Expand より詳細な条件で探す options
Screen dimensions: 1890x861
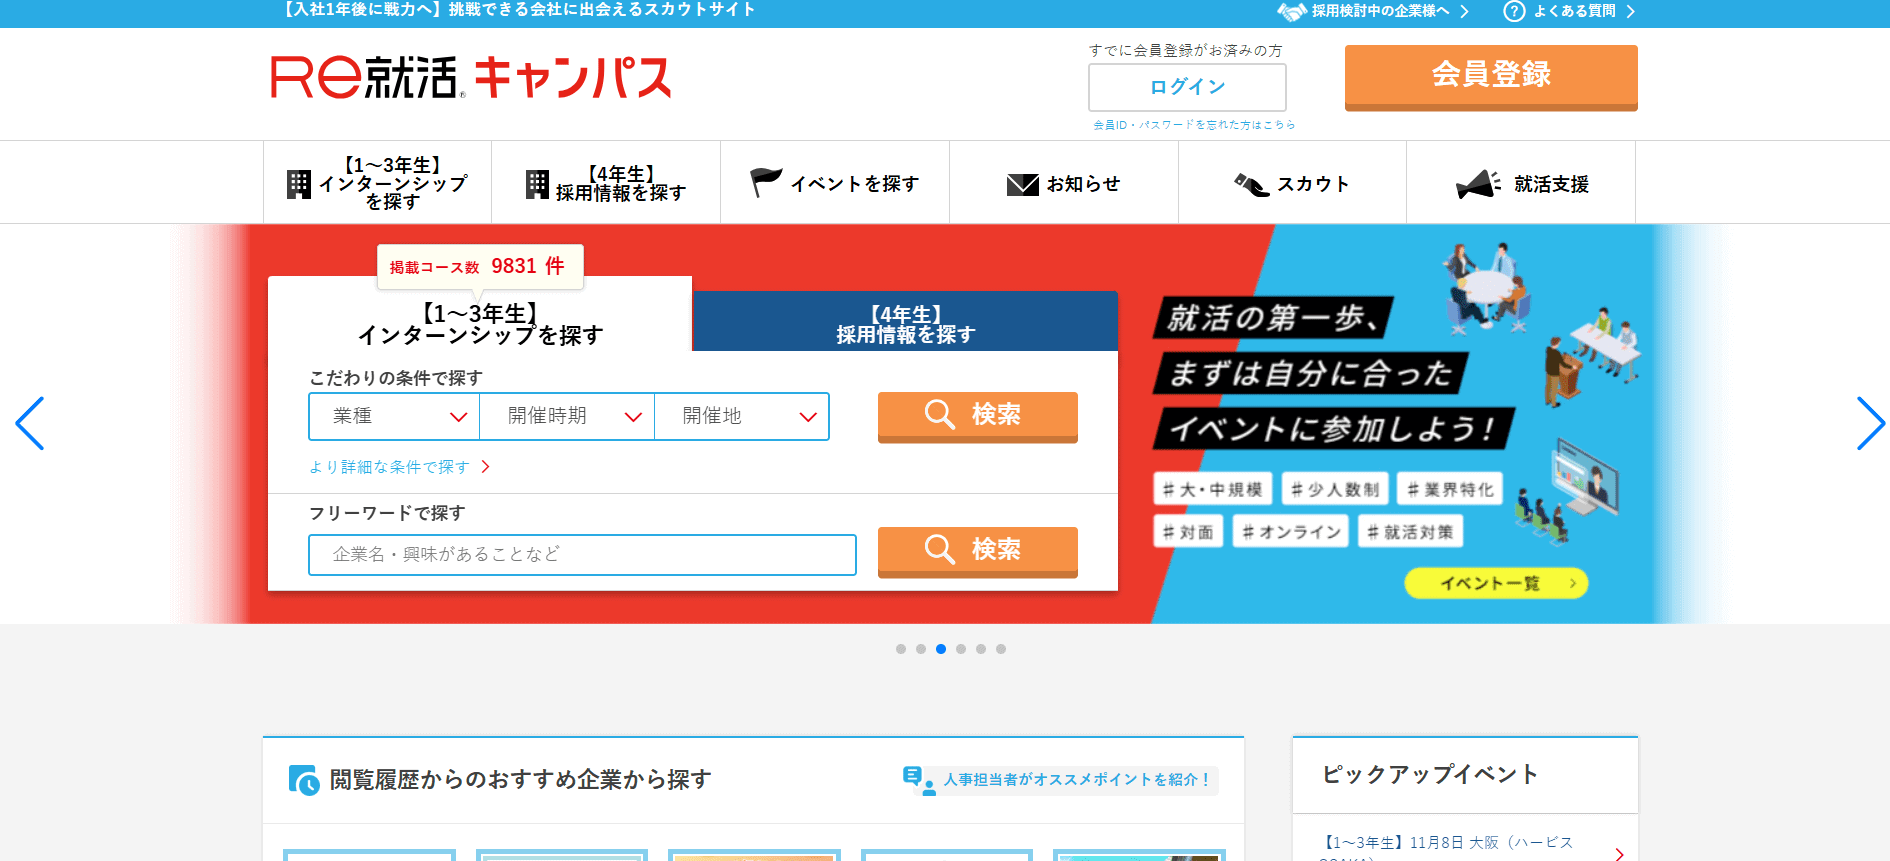(x=399, y=467)
